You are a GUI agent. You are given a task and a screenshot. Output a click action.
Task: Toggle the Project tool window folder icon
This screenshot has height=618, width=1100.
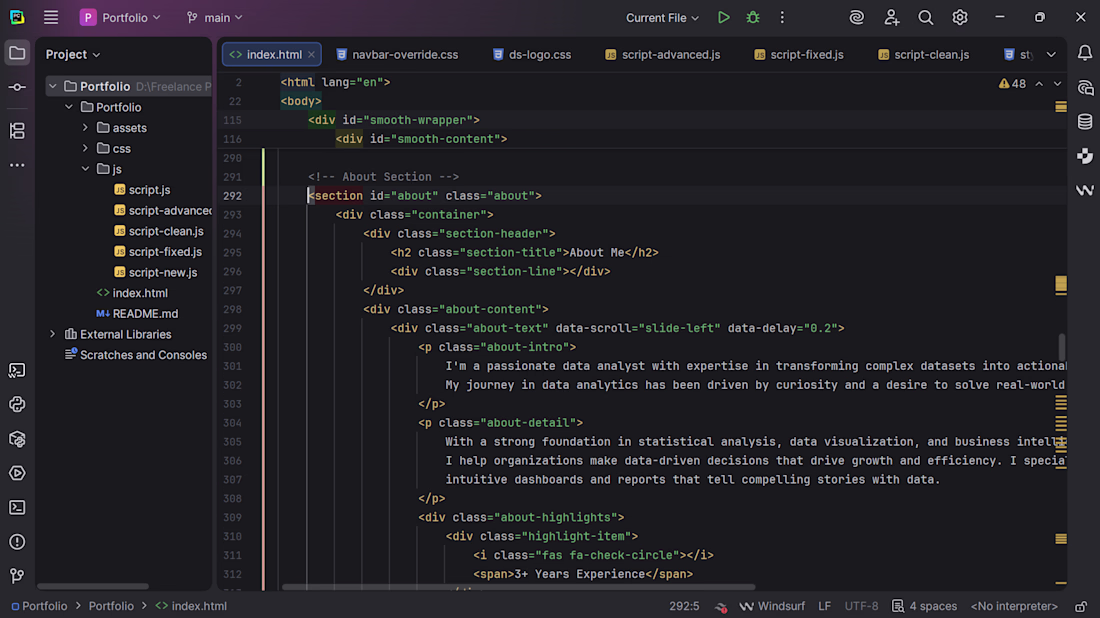pyautogui.click(x=17, y=54)
